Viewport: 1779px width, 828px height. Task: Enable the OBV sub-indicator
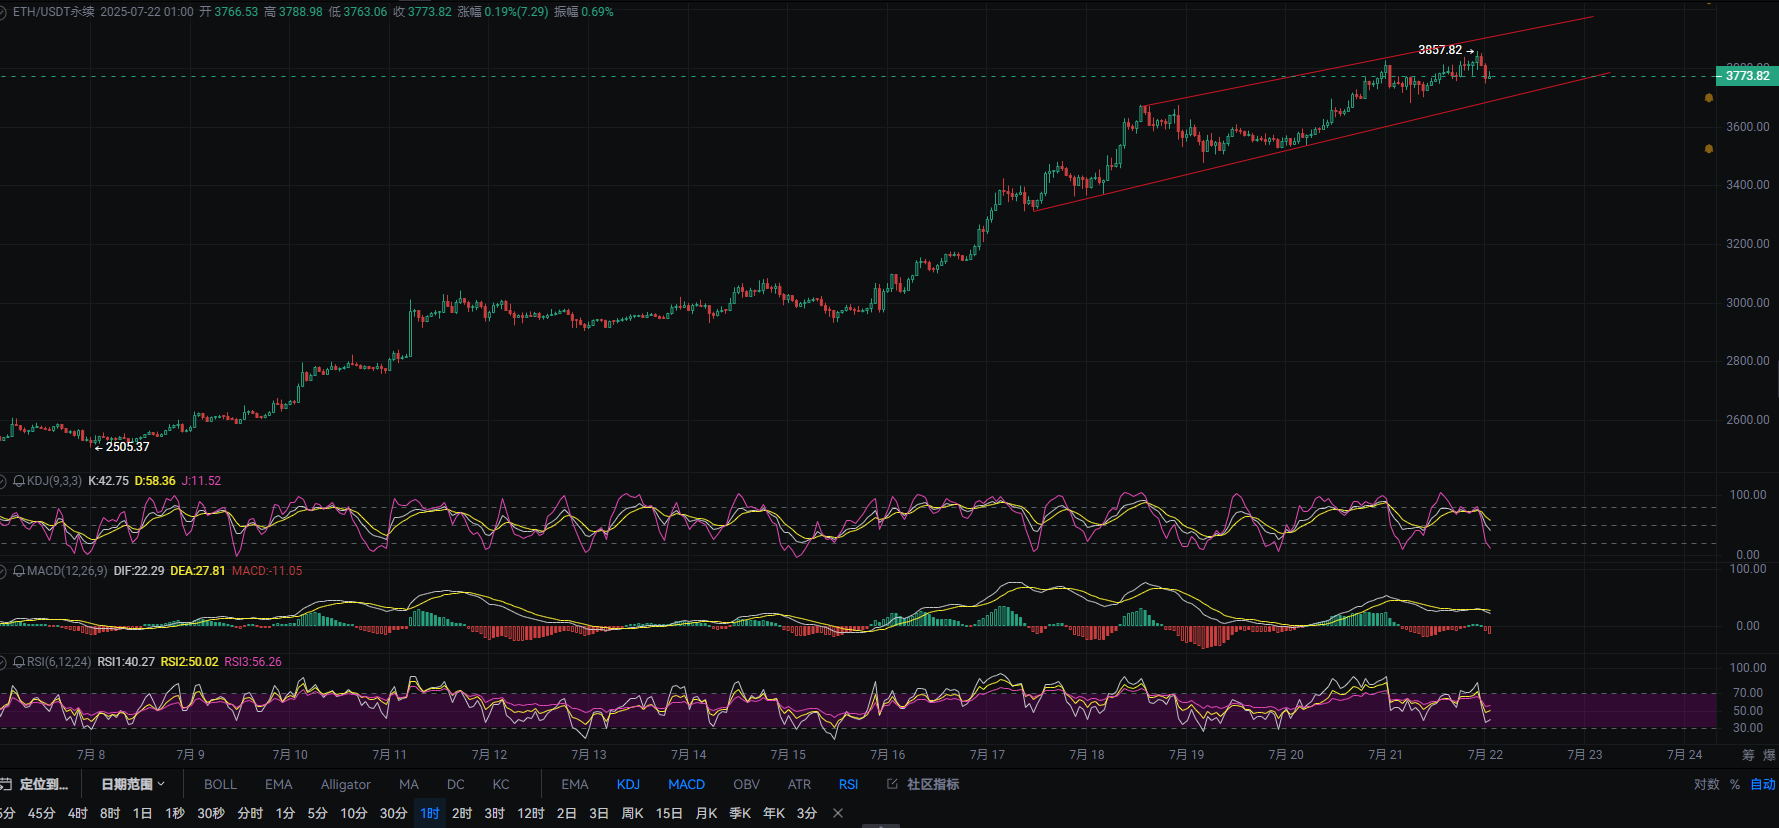click(747, 784)
